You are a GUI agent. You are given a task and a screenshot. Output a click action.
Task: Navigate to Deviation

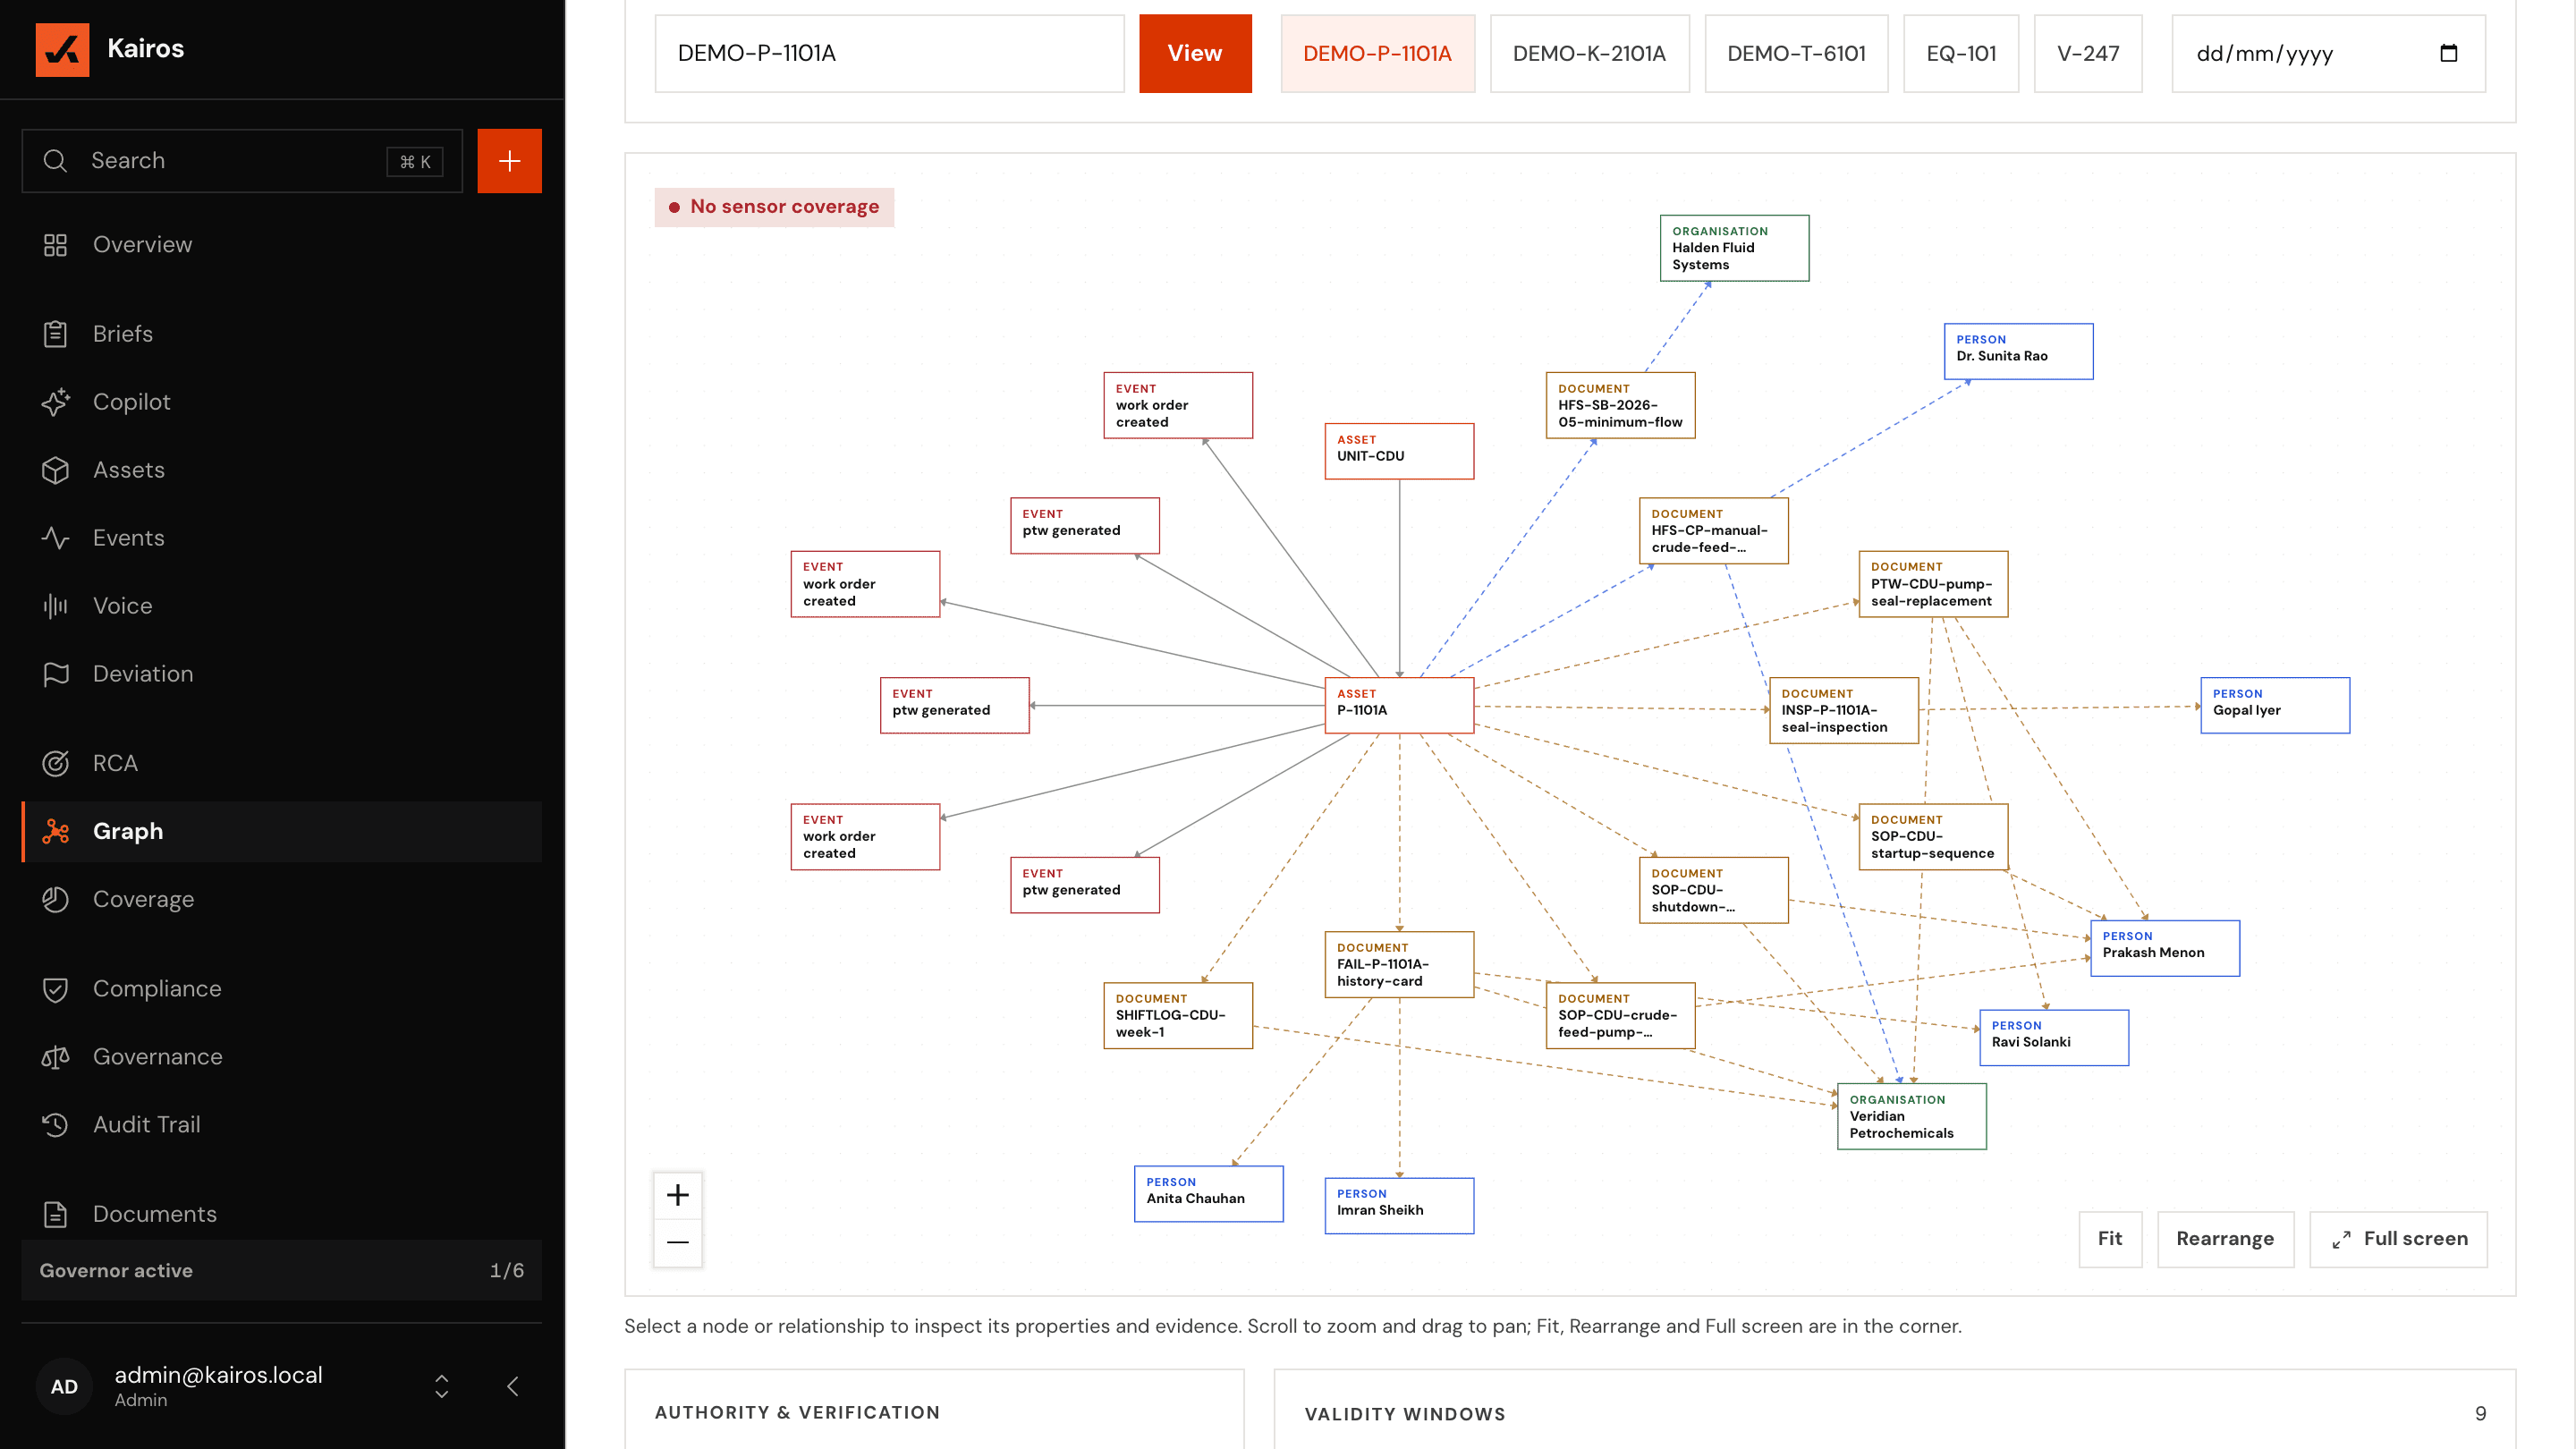click(x=281, y=673)
